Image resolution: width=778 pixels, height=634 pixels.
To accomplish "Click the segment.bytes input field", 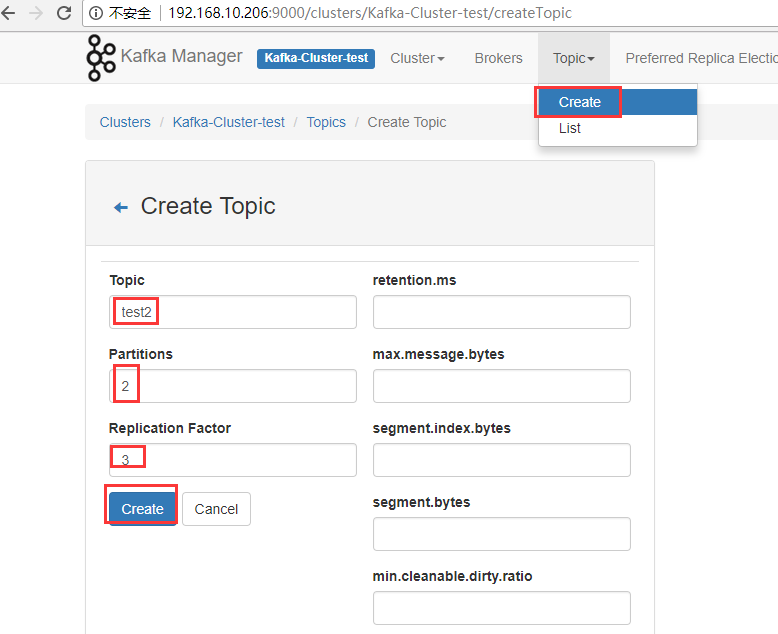I will pos(502,534).
